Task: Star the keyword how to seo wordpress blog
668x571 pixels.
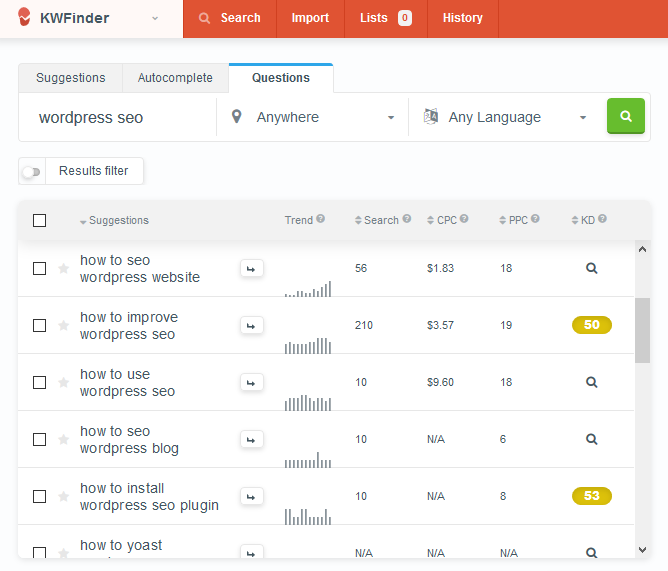Action: coord(63,439)
